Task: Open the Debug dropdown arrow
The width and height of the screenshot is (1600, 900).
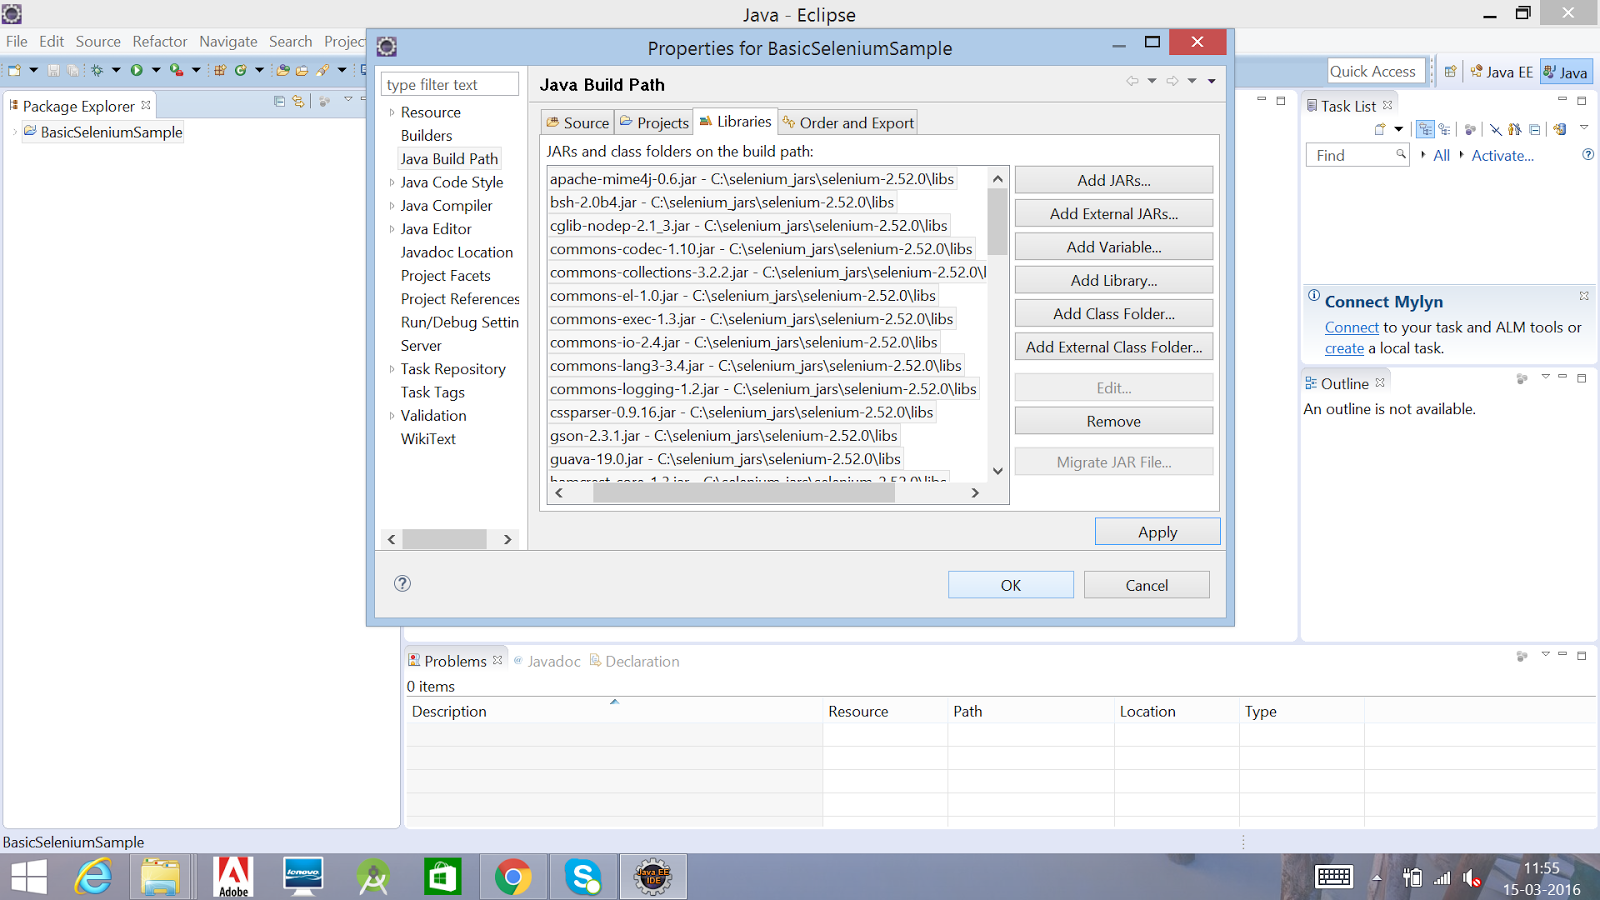Action: 116,70
